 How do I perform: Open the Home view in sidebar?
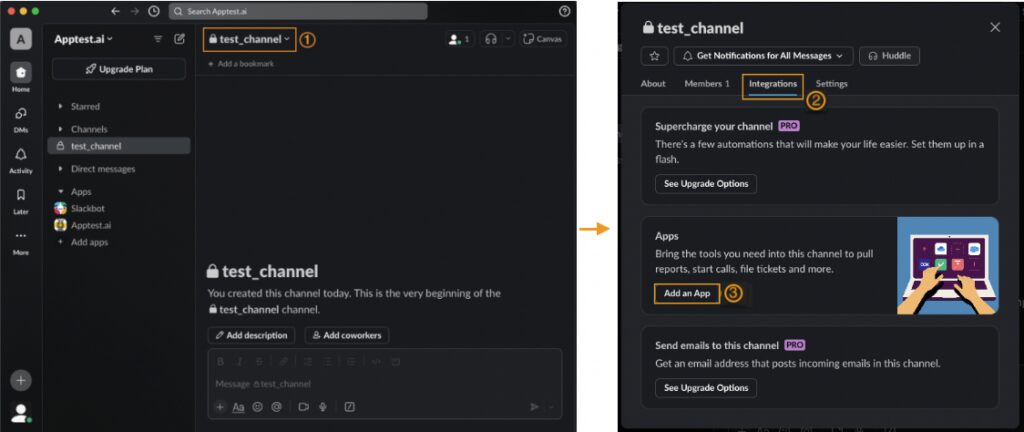pyautogui.click(x=21, y=73)
